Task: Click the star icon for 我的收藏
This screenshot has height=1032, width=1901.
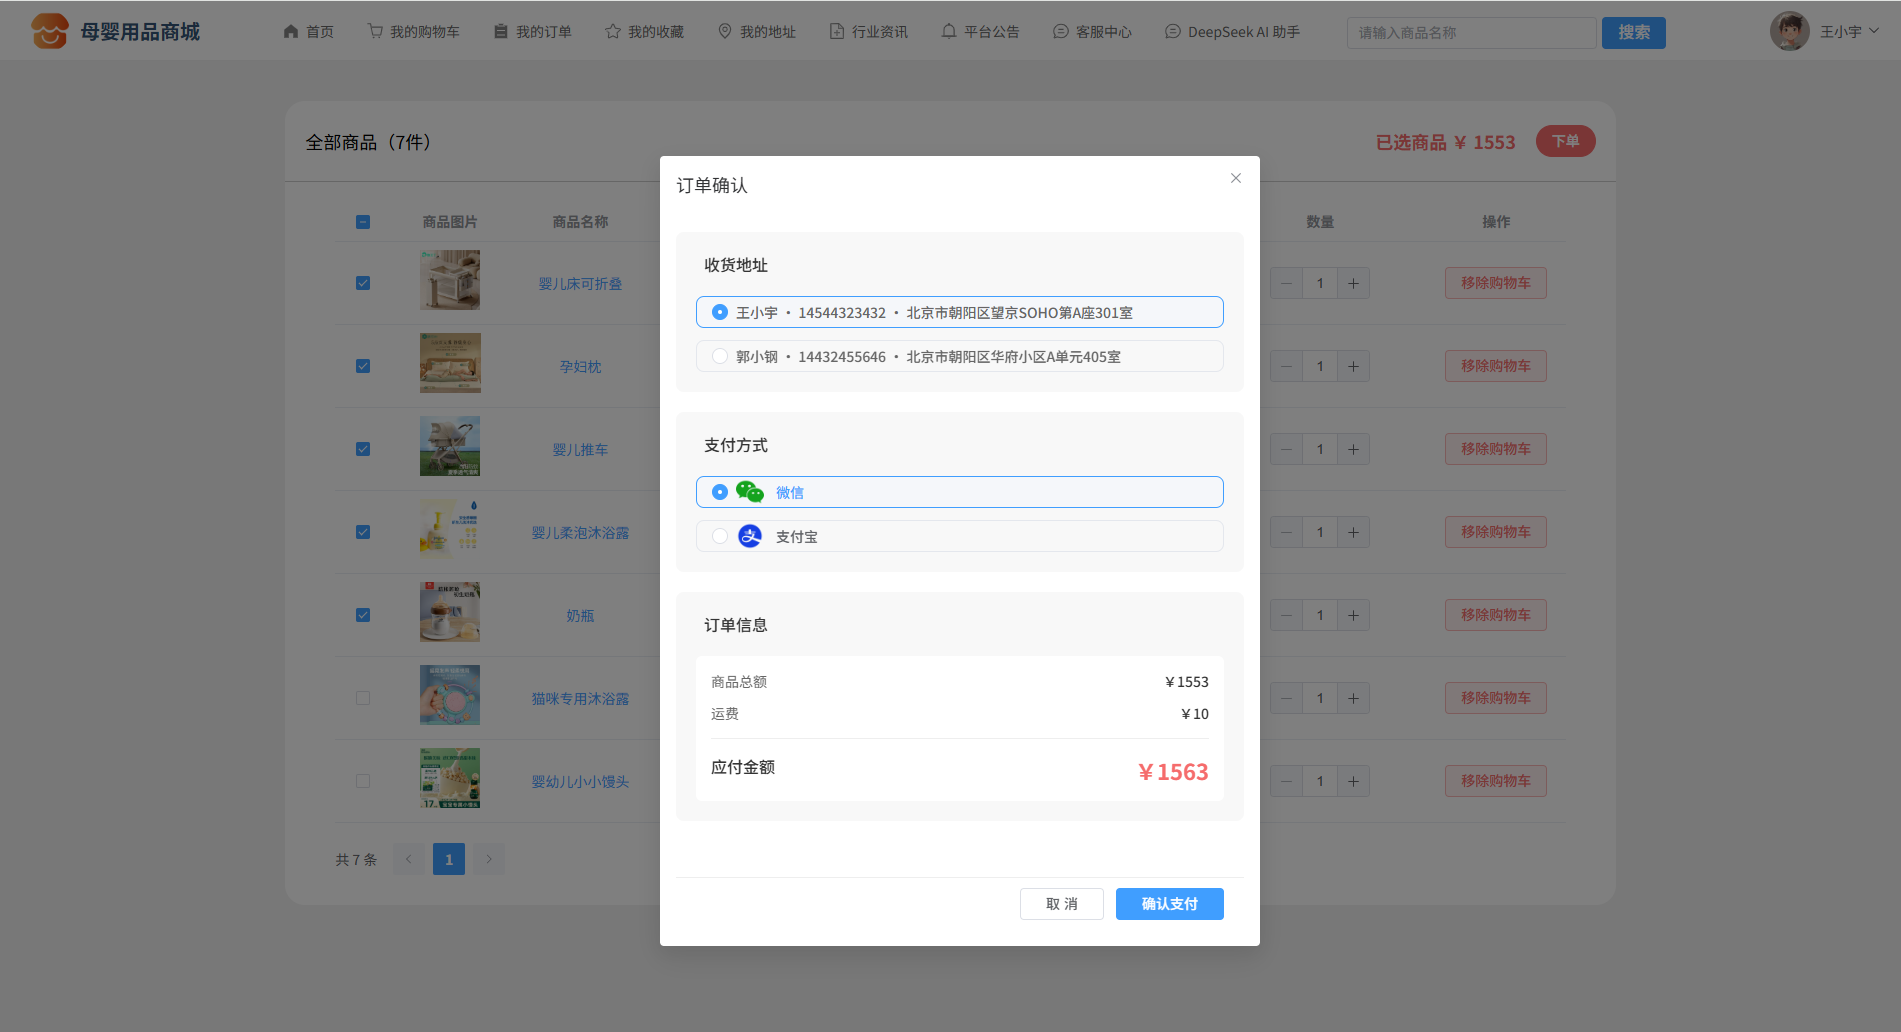Action: 613,32
